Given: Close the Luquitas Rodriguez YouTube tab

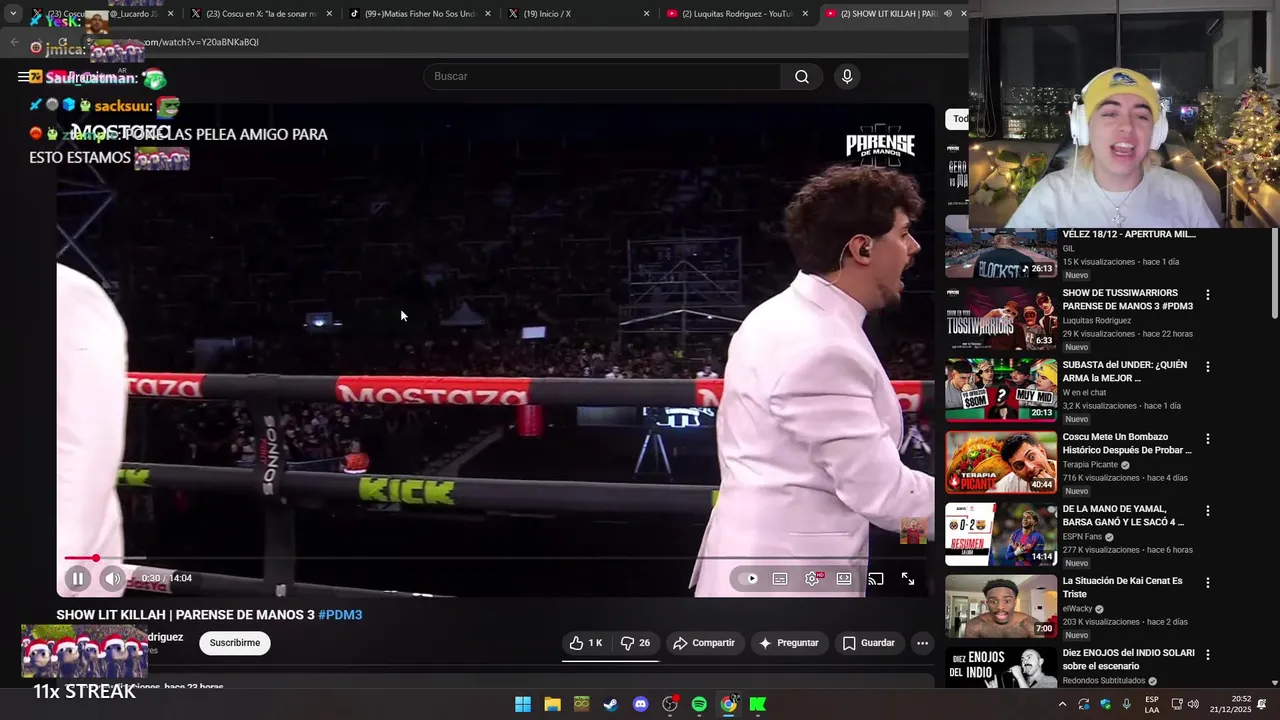Looking at the screenshot, I should pyautogui.click(x=805, y=14).
